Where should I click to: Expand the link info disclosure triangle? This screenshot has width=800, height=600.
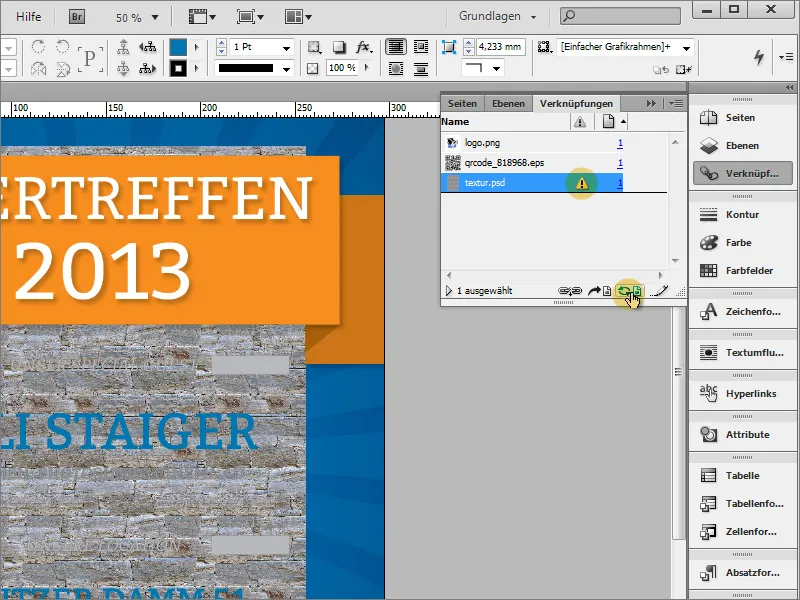[x=448, y=291]
